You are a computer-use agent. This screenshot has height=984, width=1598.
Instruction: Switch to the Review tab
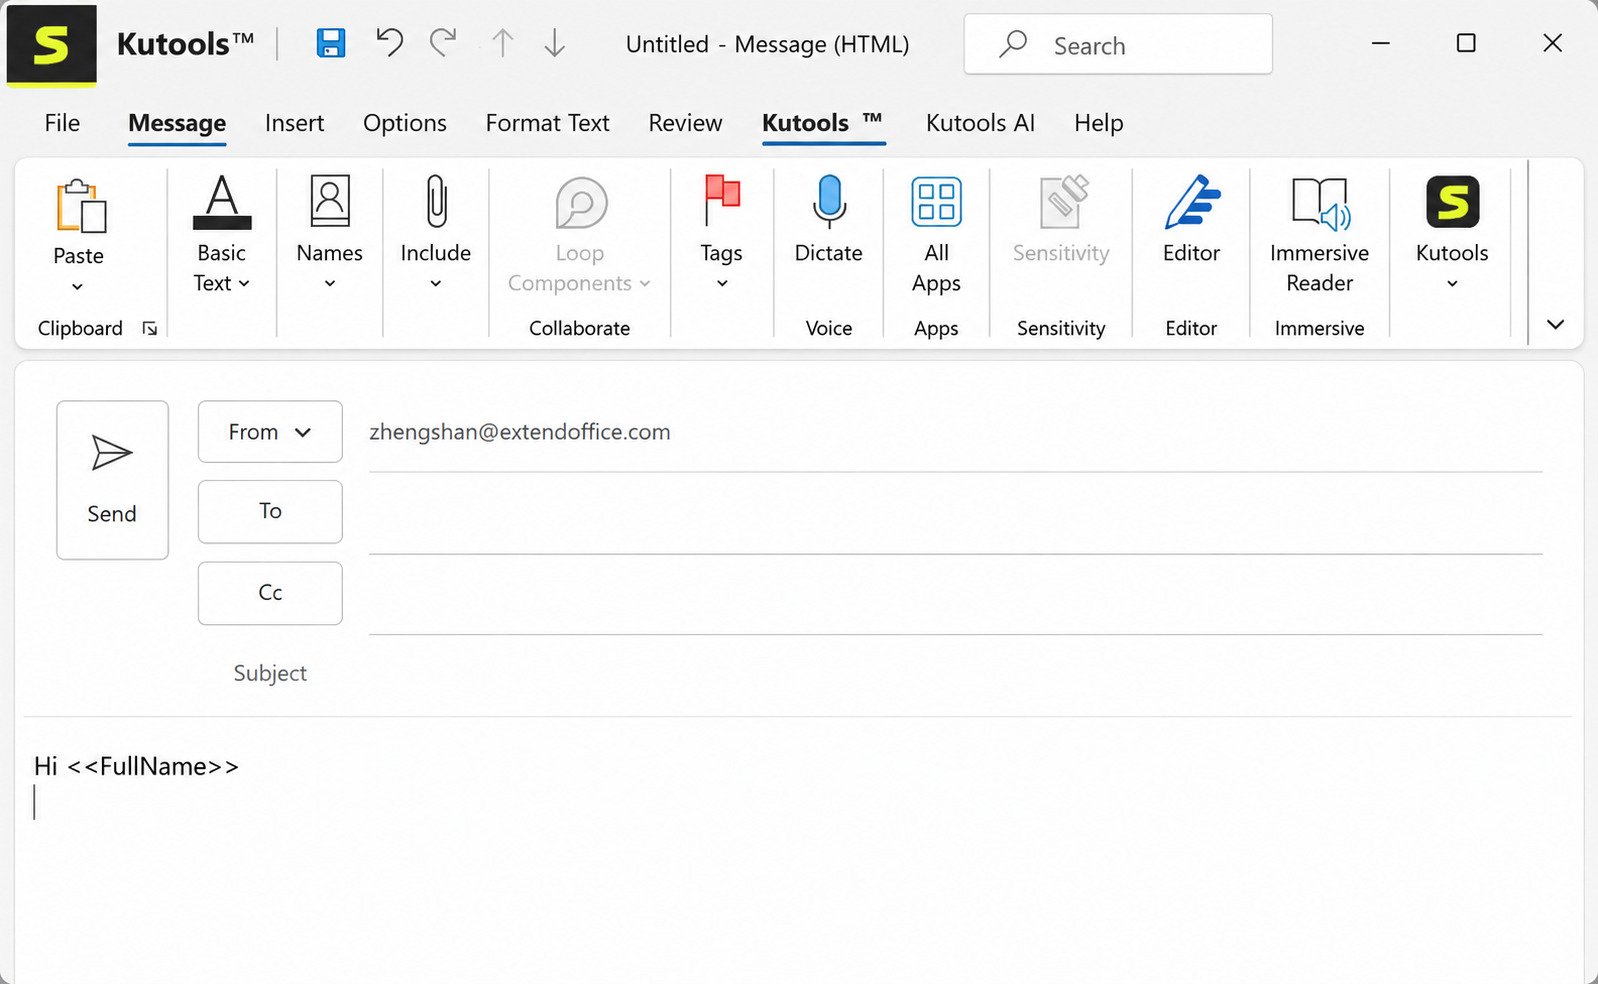click(685, 123)
